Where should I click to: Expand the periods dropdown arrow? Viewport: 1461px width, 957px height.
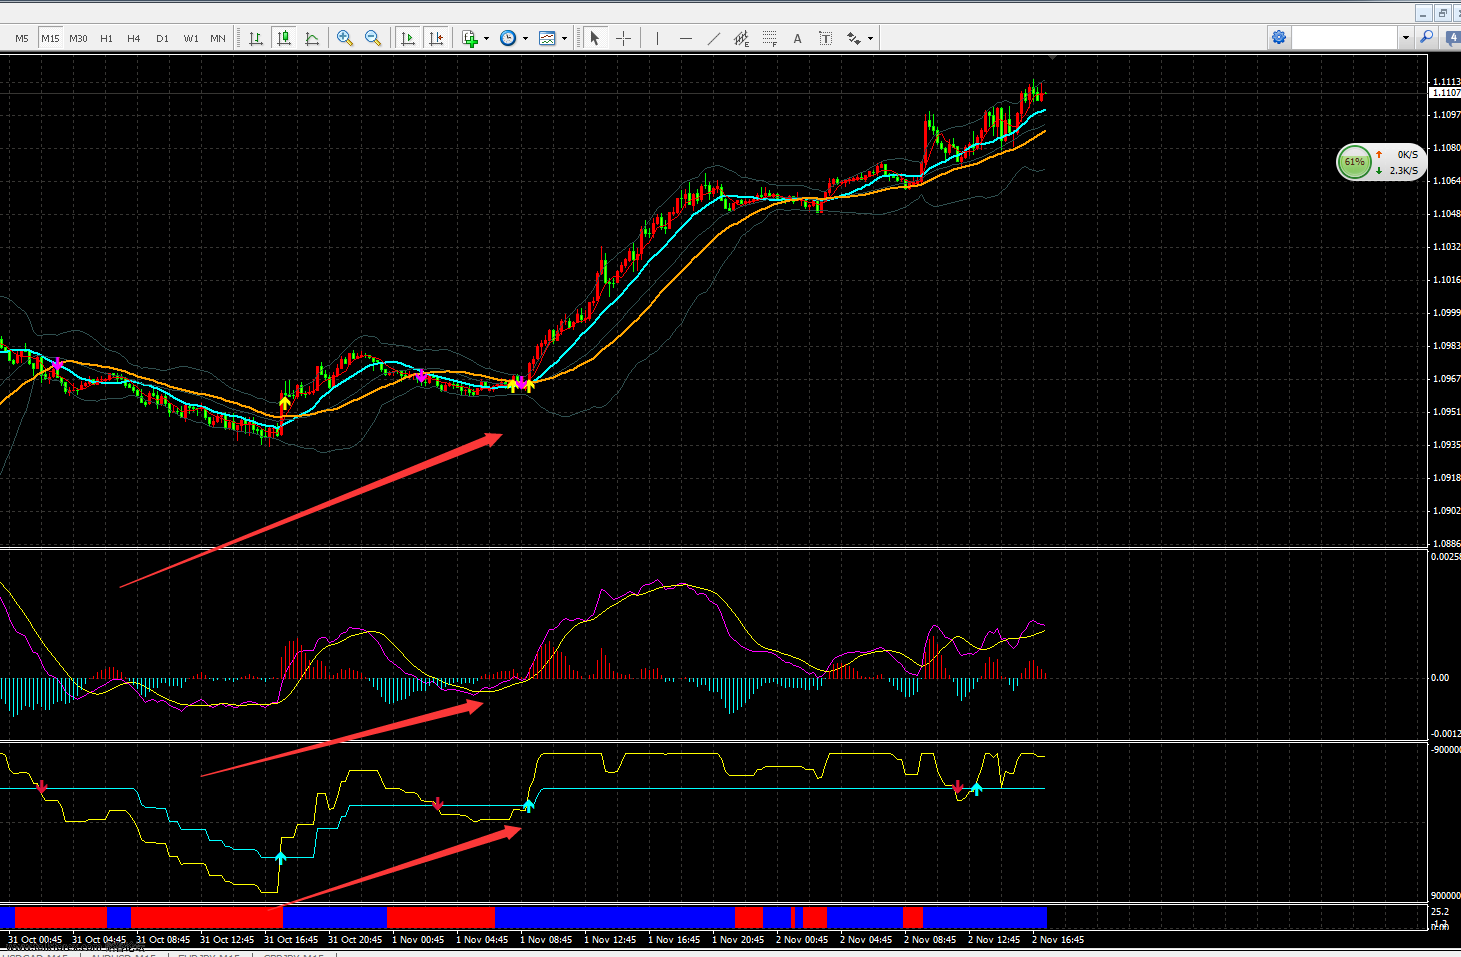pyautogui.click(x=525, y=39)
